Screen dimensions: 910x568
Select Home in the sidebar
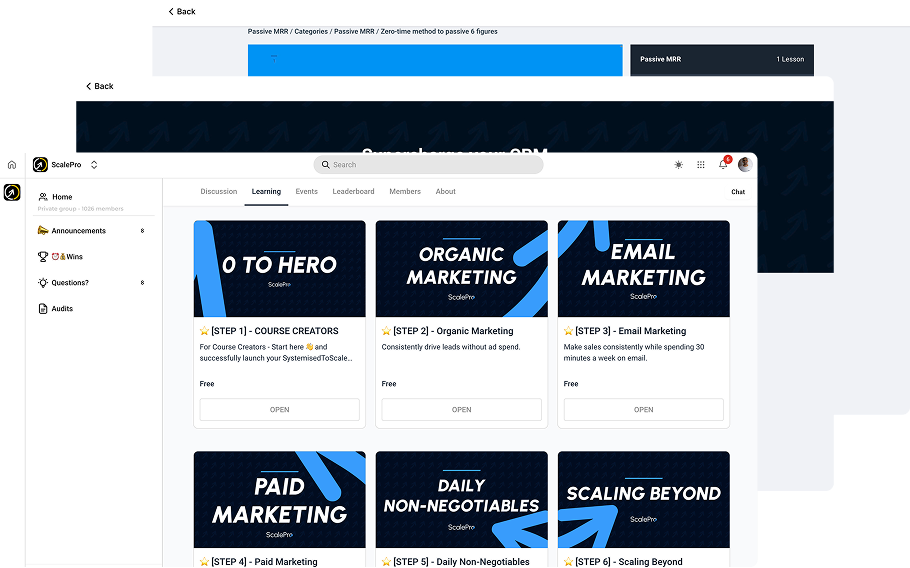62,197
